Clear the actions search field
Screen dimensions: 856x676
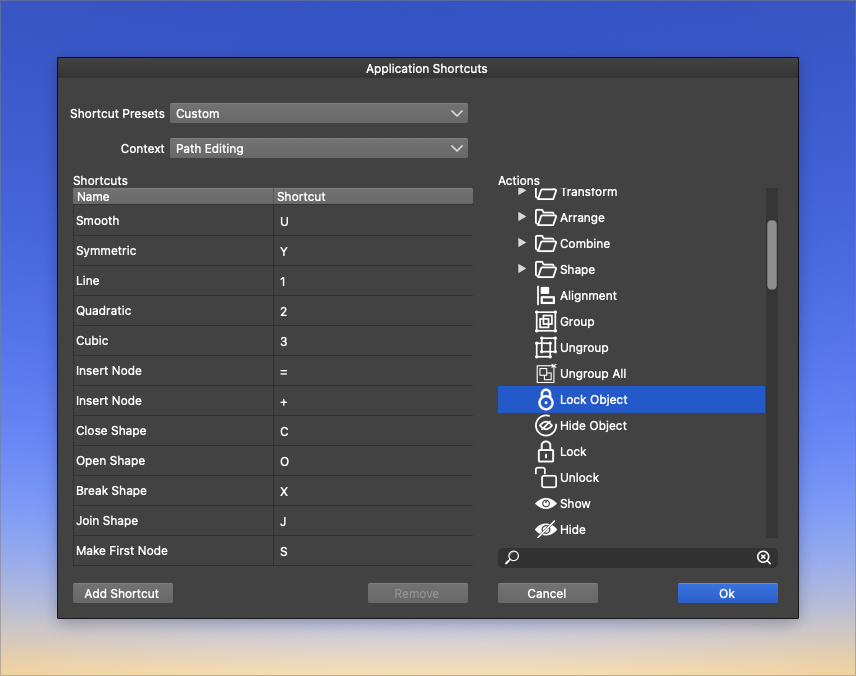tap(763, 558)
